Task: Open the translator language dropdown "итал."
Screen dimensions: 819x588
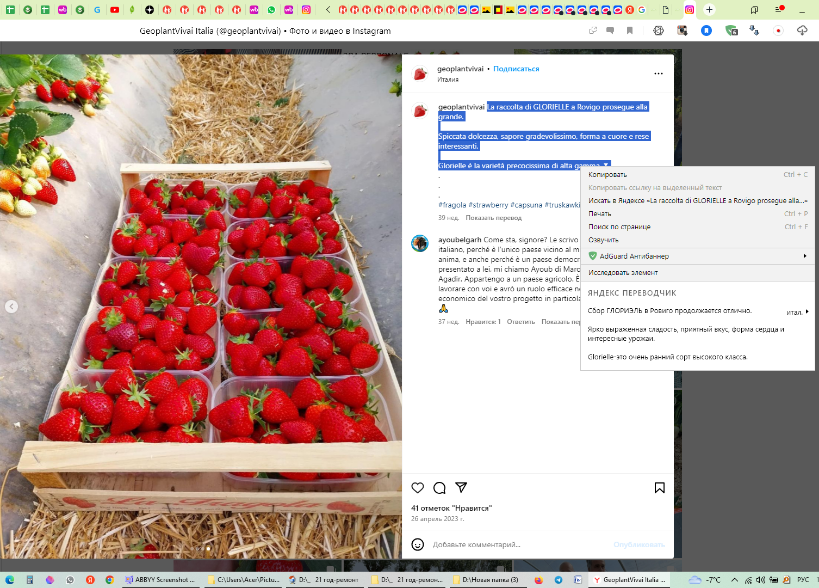Action: 797,312
